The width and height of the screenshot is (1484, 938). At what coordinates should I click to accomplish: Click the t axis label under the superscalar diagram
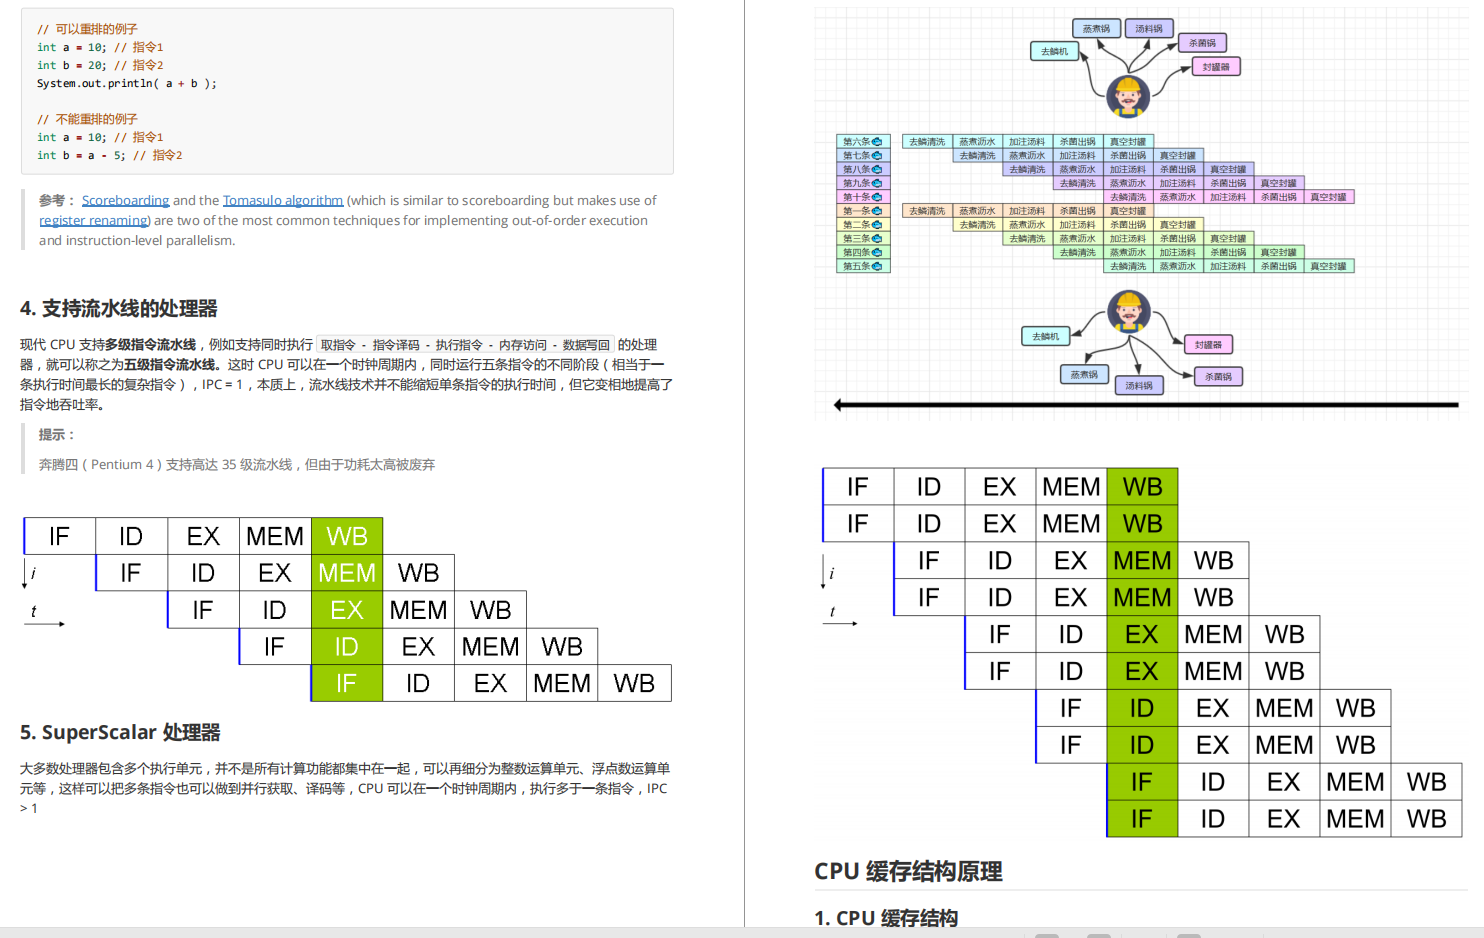832,611
